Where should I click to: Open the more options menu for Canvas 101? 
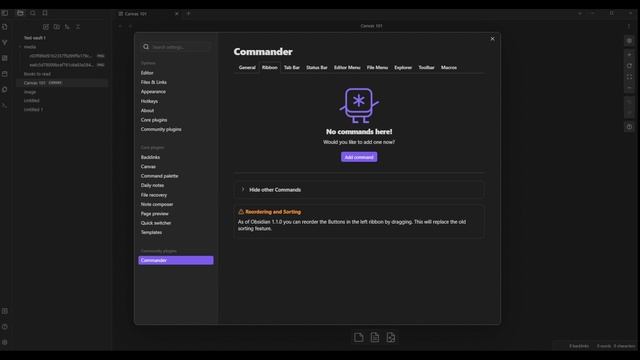pyautogui.click(x=629, y=26)
